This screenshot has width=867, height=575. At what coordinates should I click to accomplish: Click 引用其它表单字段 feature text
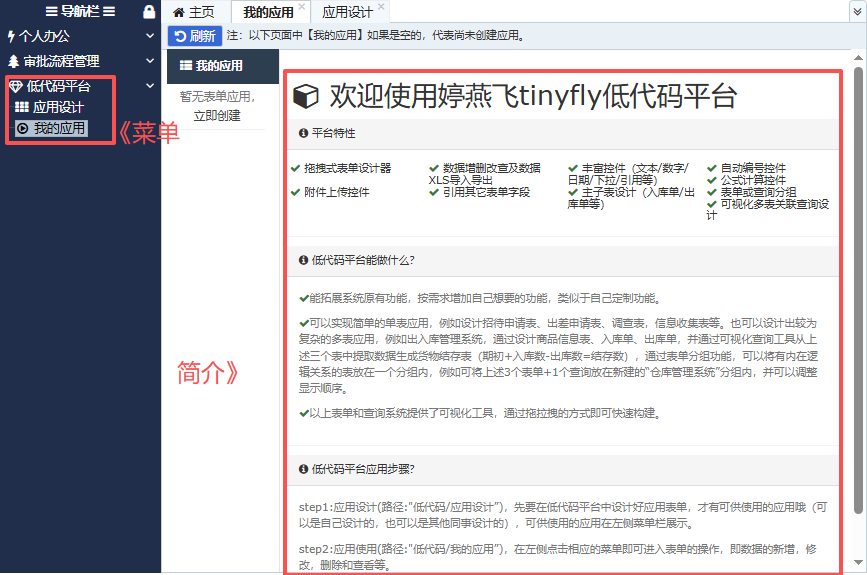[486, 192]
